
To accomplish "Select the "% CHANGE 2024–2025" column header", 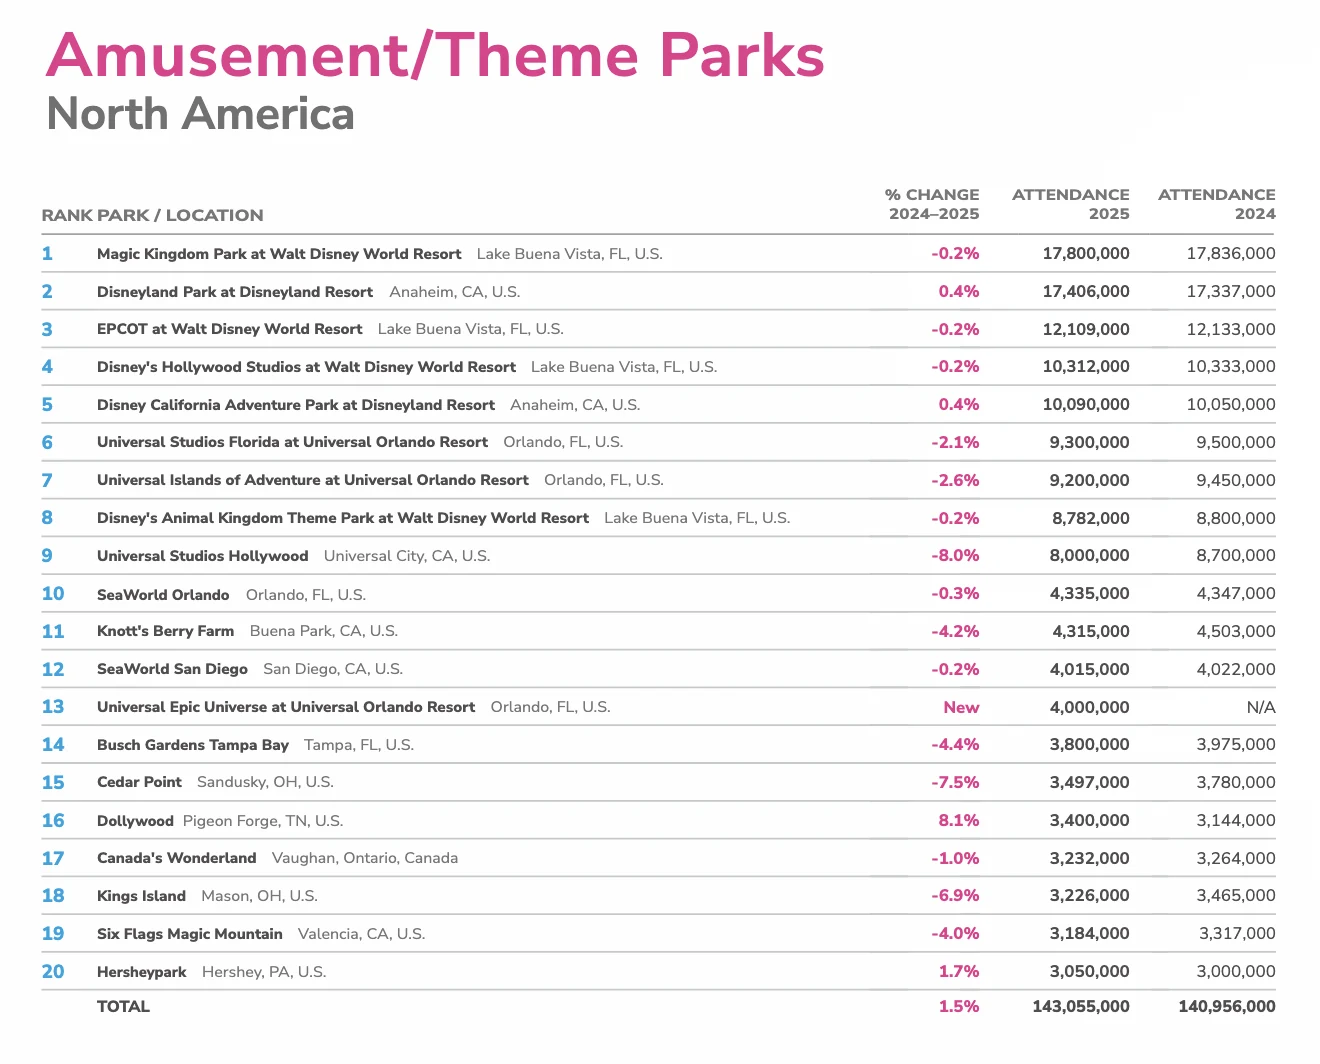I will click(x=933, y=204).
